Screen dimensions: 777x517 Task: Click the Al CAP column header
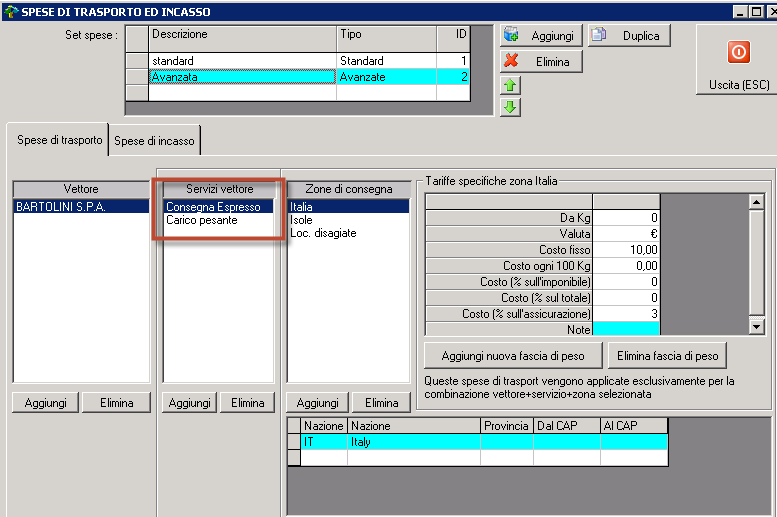pyautogui.click(x=634, y=426)
